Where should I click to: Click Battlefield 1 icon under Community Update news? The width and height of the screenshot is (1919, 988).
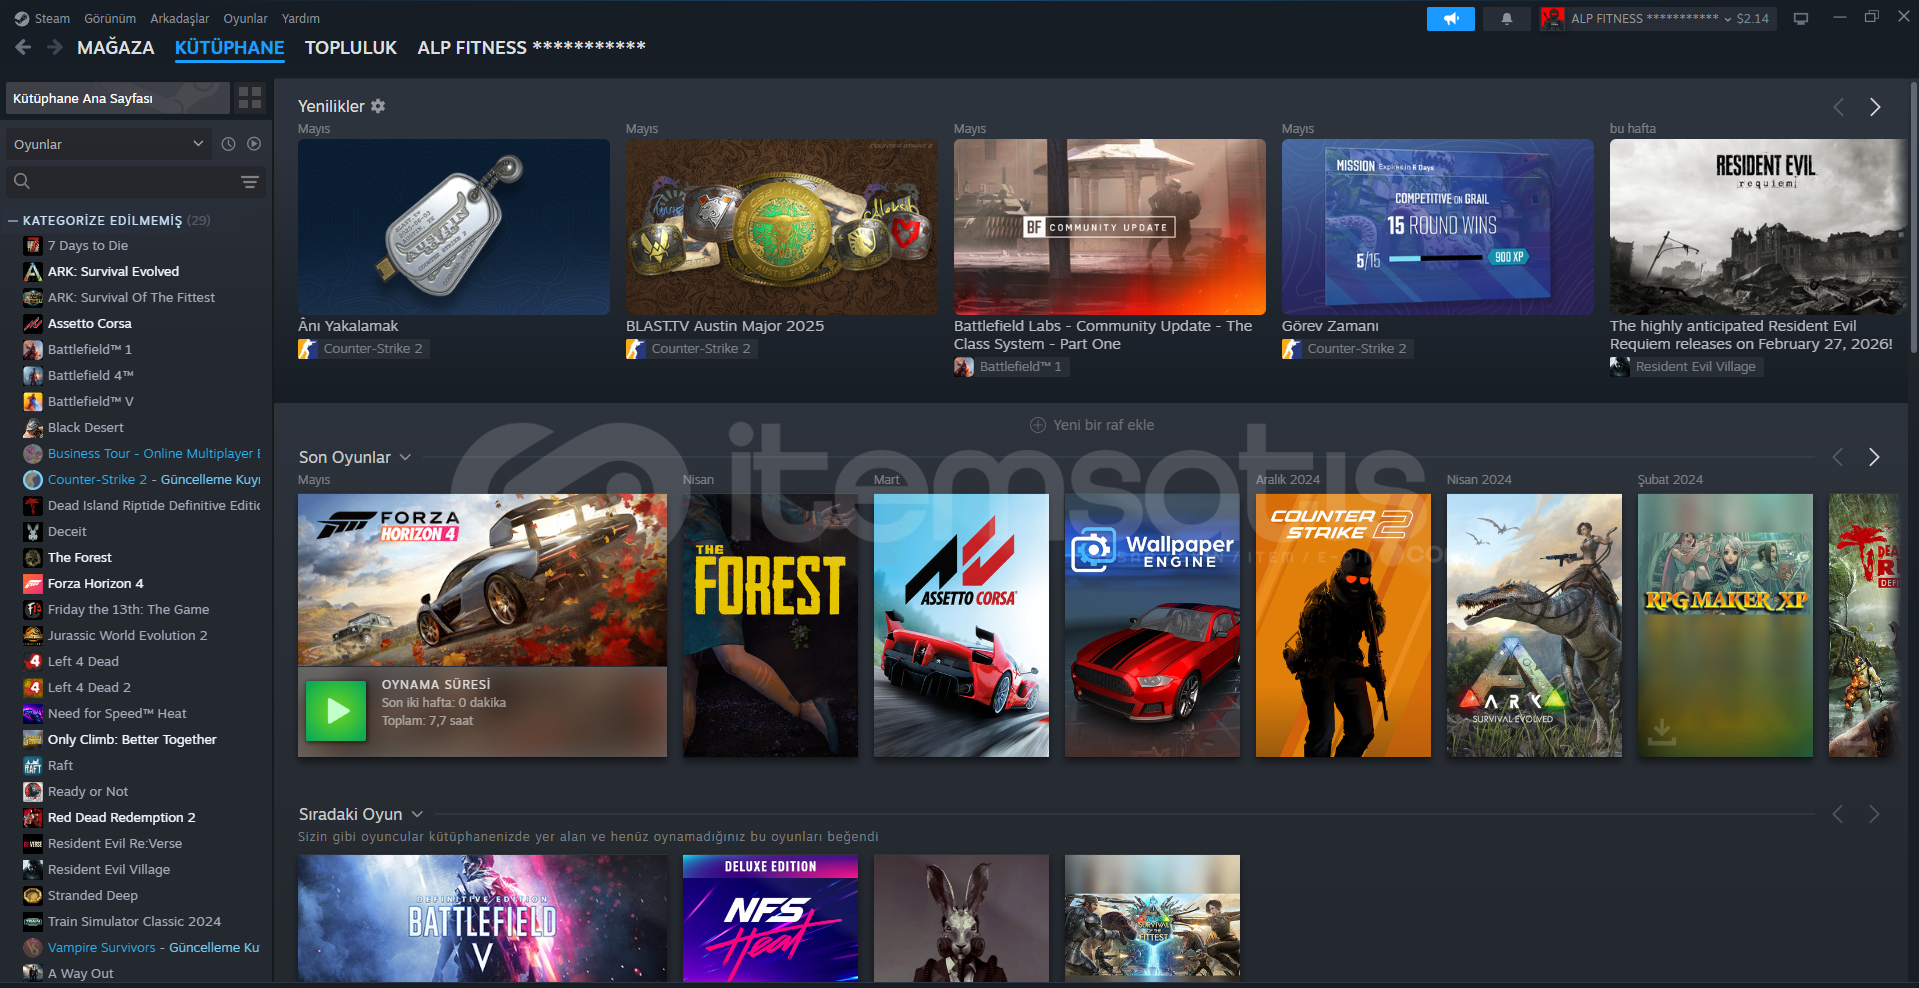coord(963,367)
